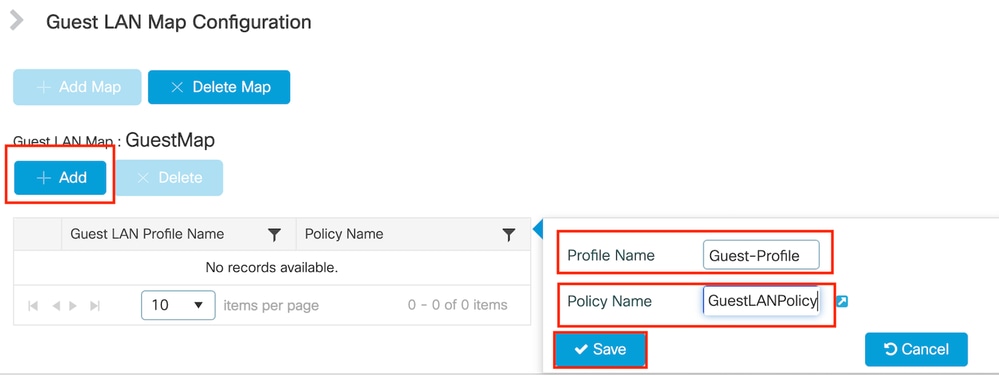This screenshot has width=999, height=376.
Task: Open filter for Guest LAN Profile Name column
Action: (274, 235)
